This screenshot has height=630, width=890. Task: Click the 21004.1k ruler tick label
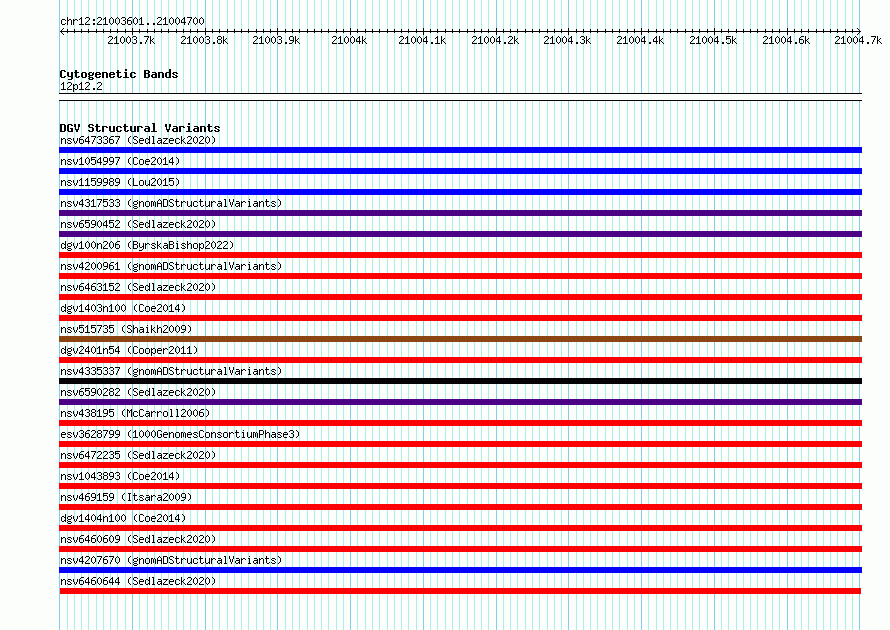point(422,40)
